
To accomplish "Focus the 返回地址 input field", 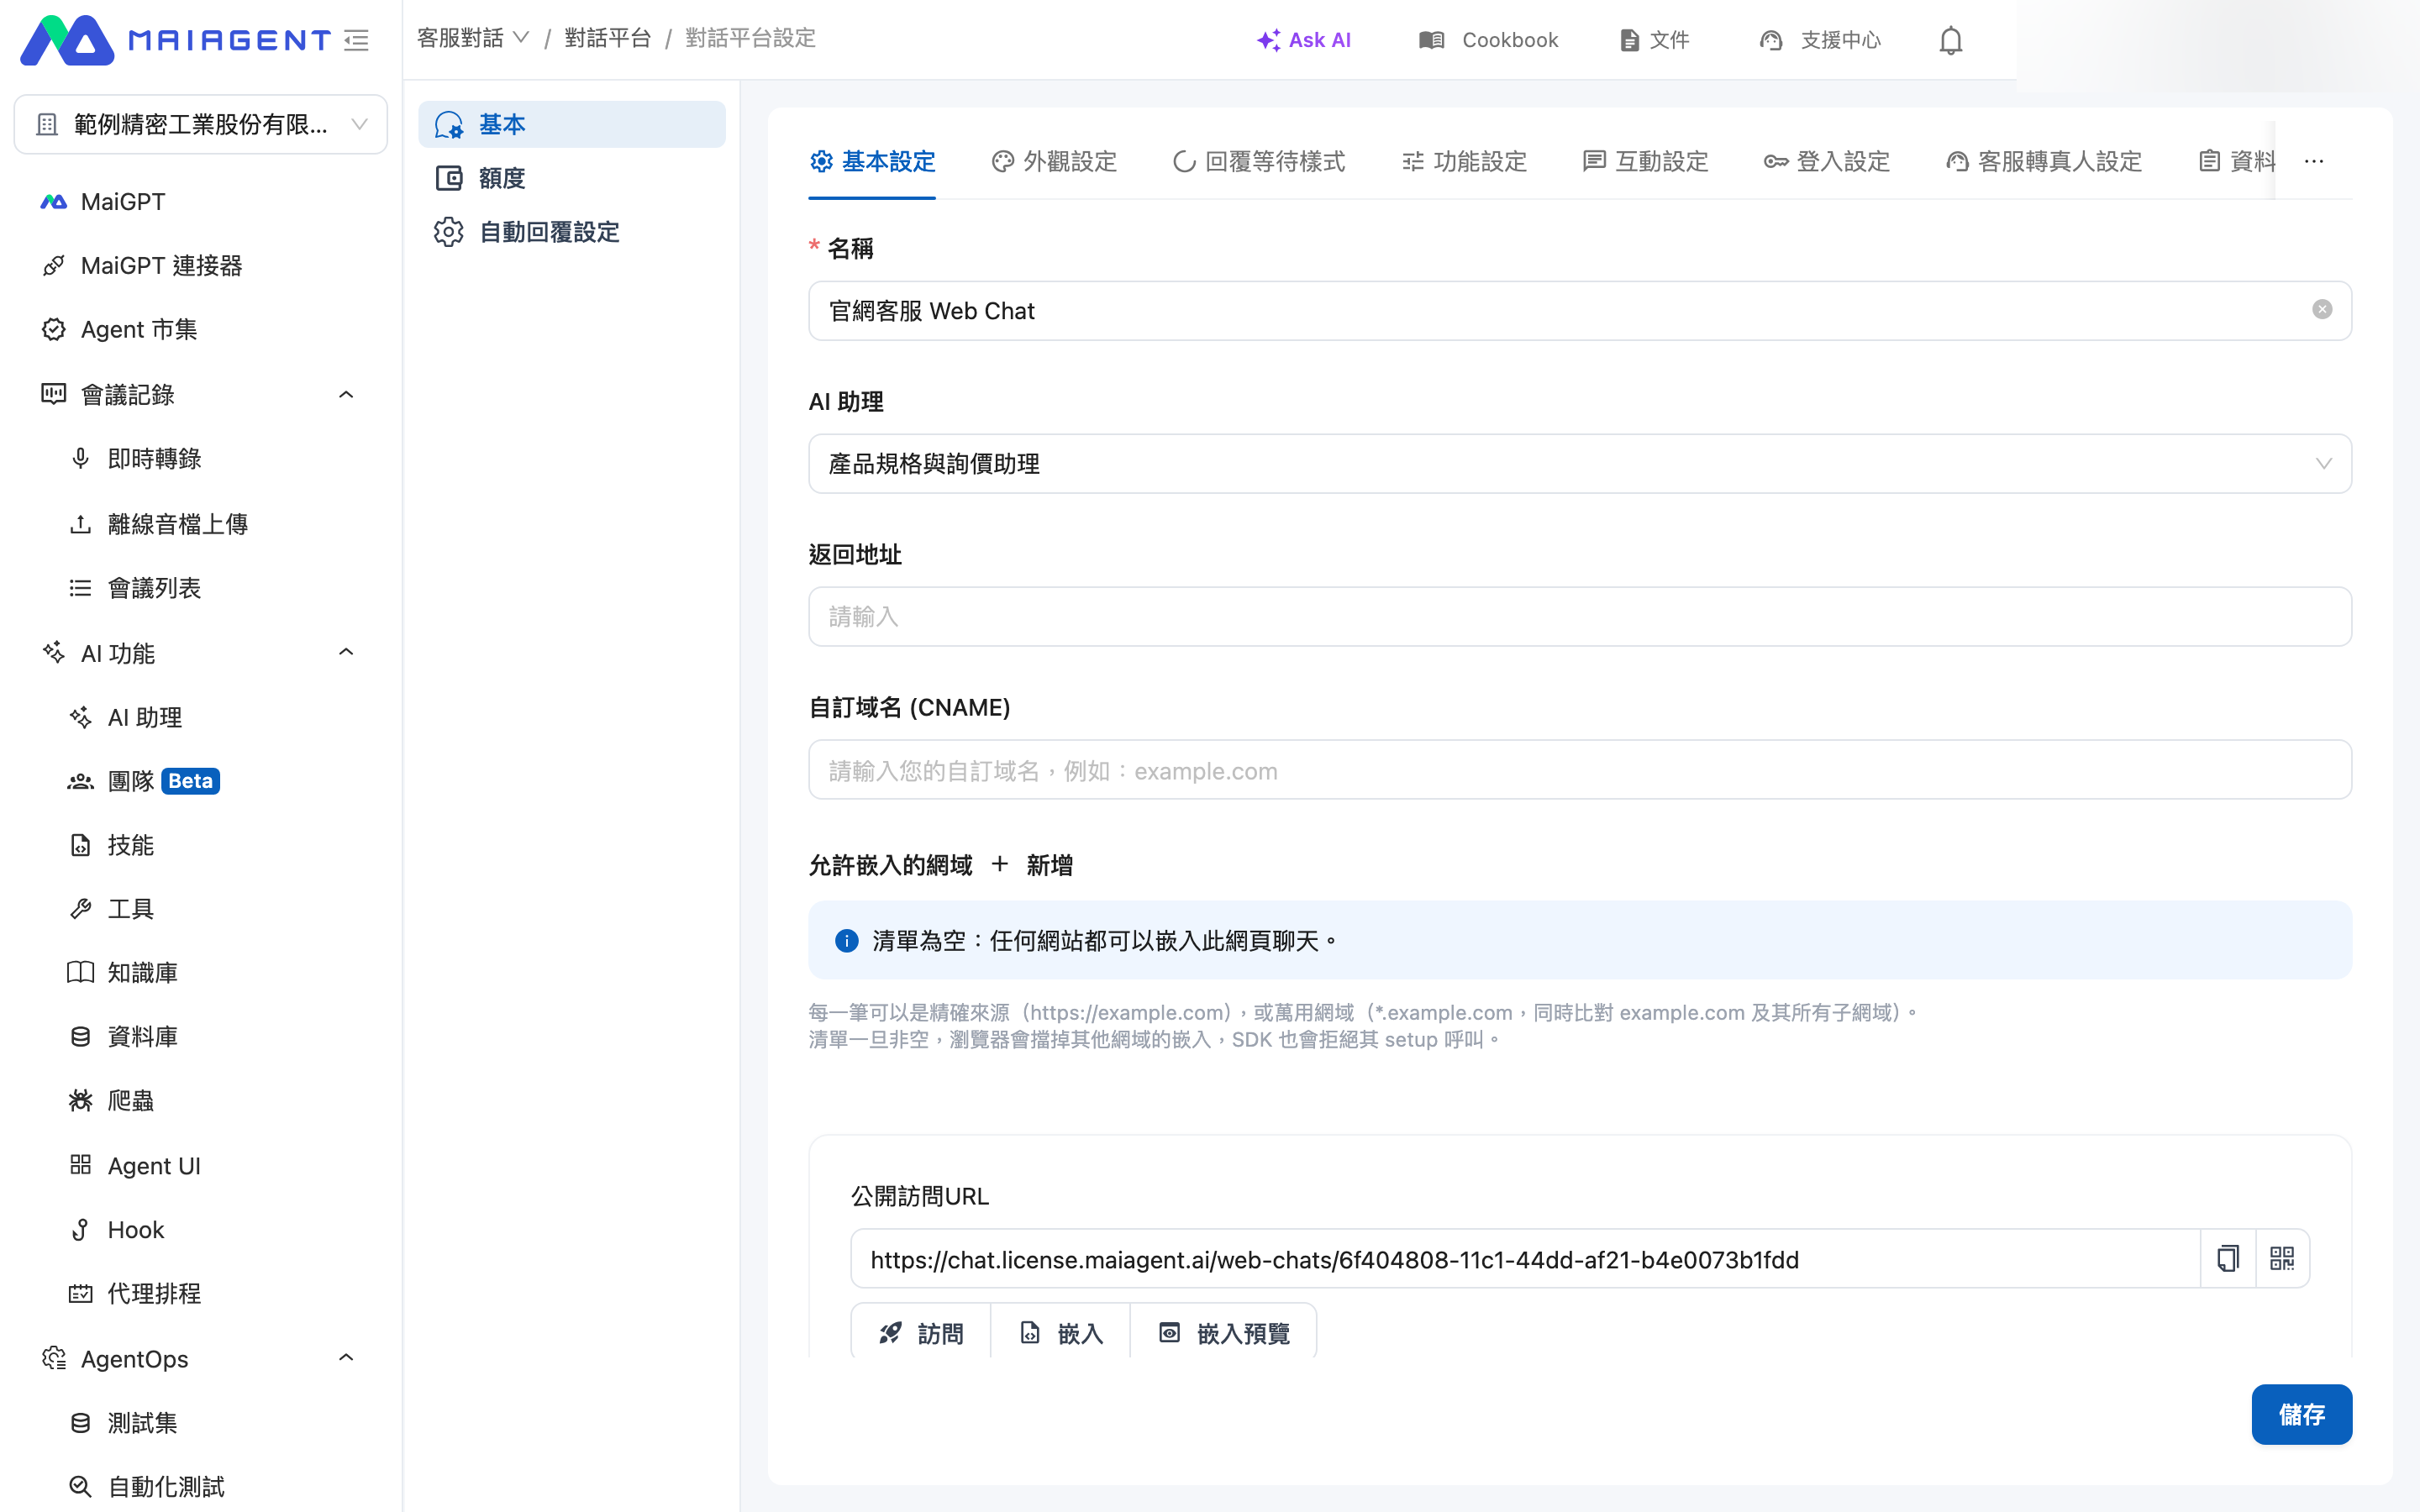I will 1579,616.
